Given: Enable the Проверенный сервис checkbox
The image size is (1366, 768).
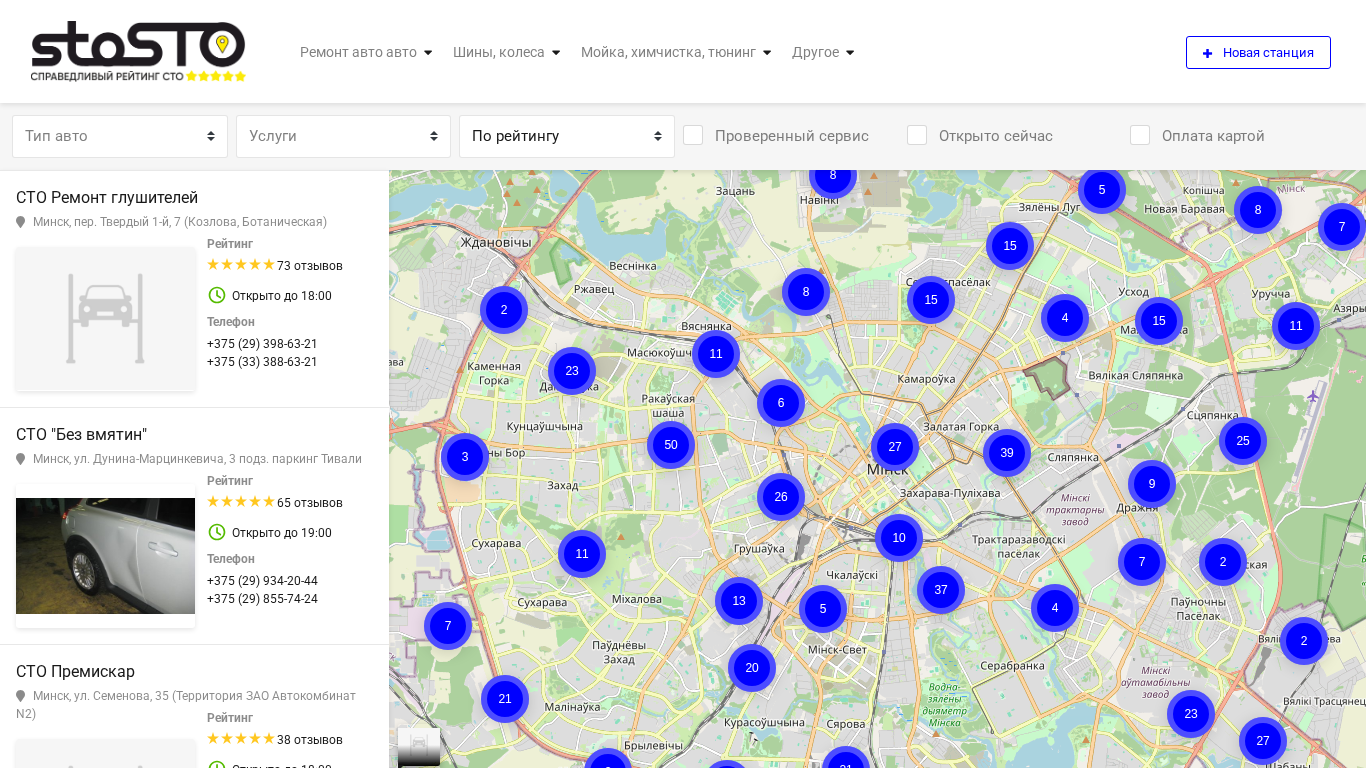Looking at the screenshot, I should [x=693, y=135].
